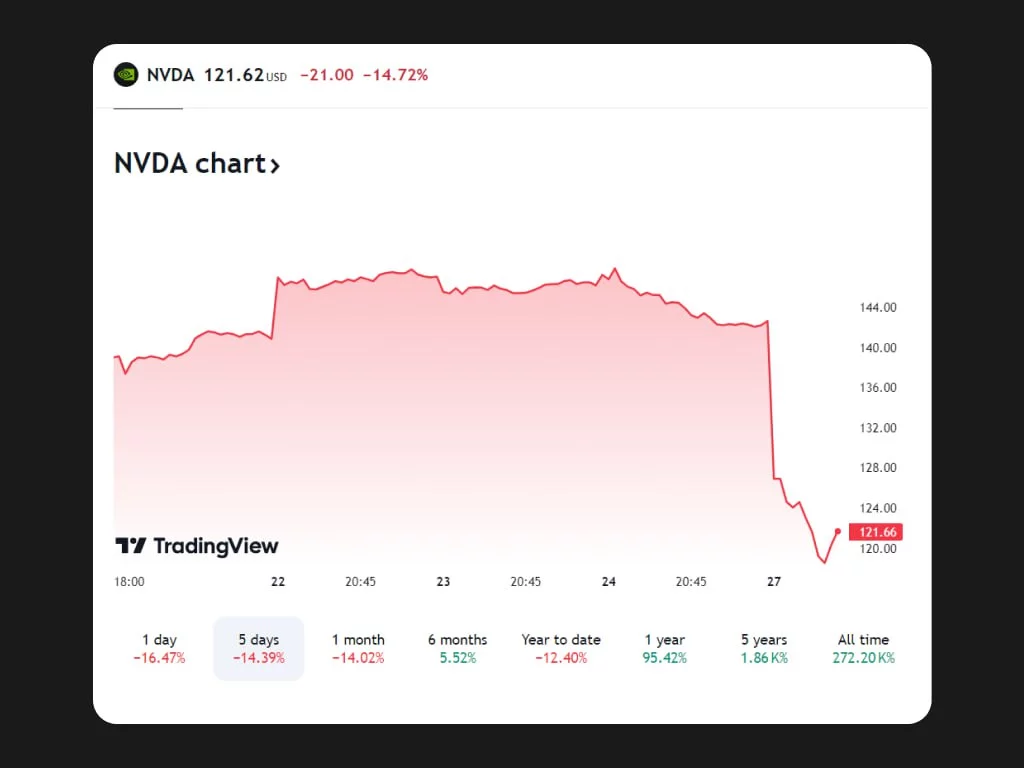1024x768 pixels.
Task: Switch to the 1 month range
Action: (358, 648)
